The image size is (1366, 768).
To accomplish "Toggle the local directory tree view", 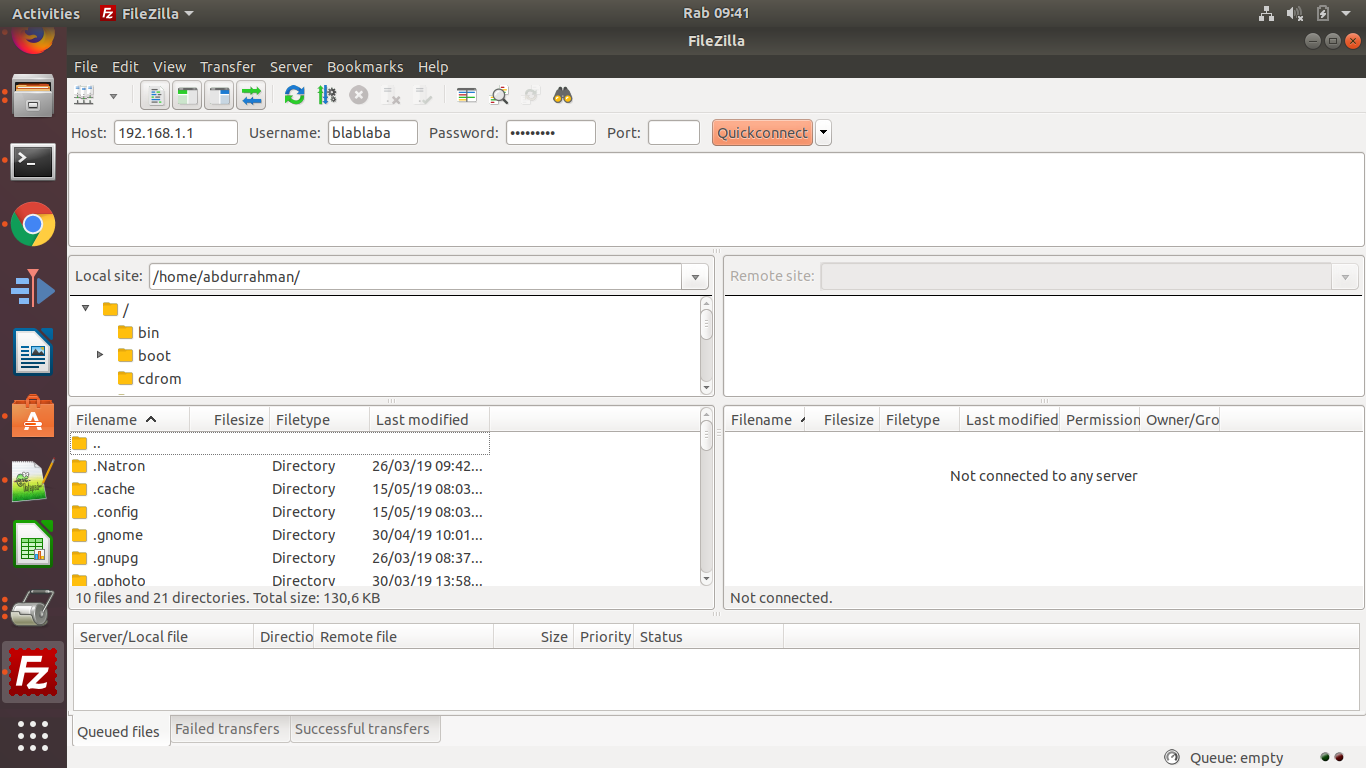I will coord(187,95).
